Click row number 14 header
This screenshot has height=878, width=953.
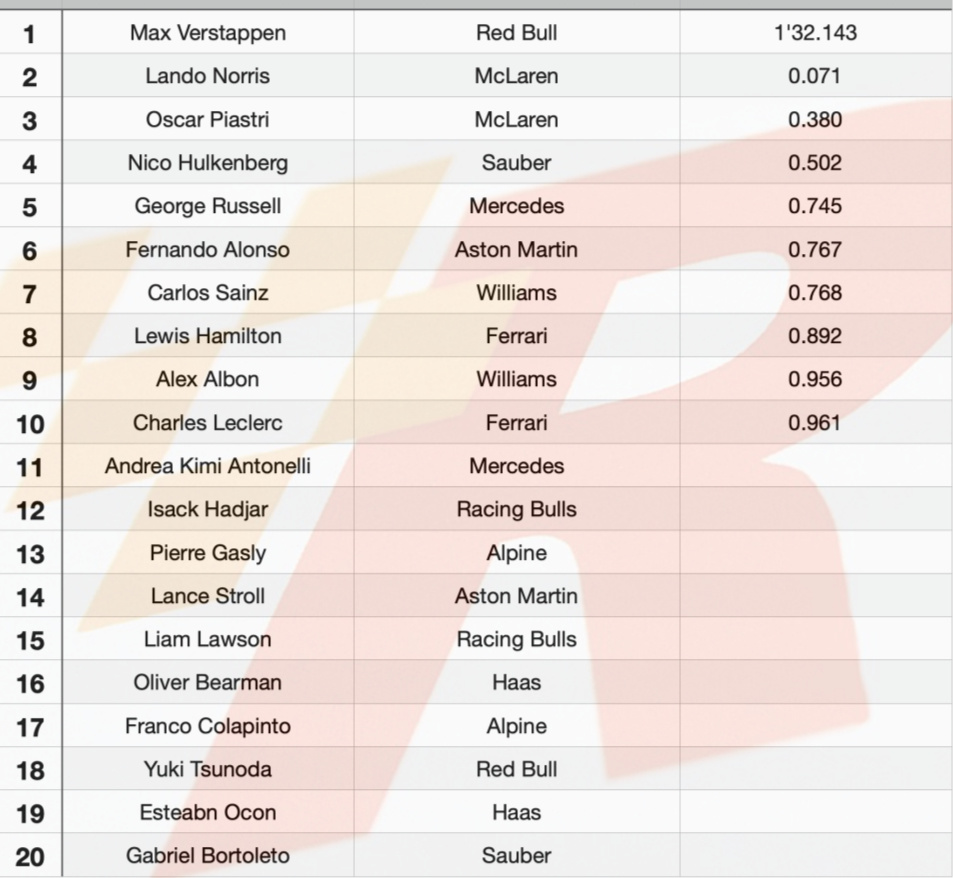[x=30, y=597]
